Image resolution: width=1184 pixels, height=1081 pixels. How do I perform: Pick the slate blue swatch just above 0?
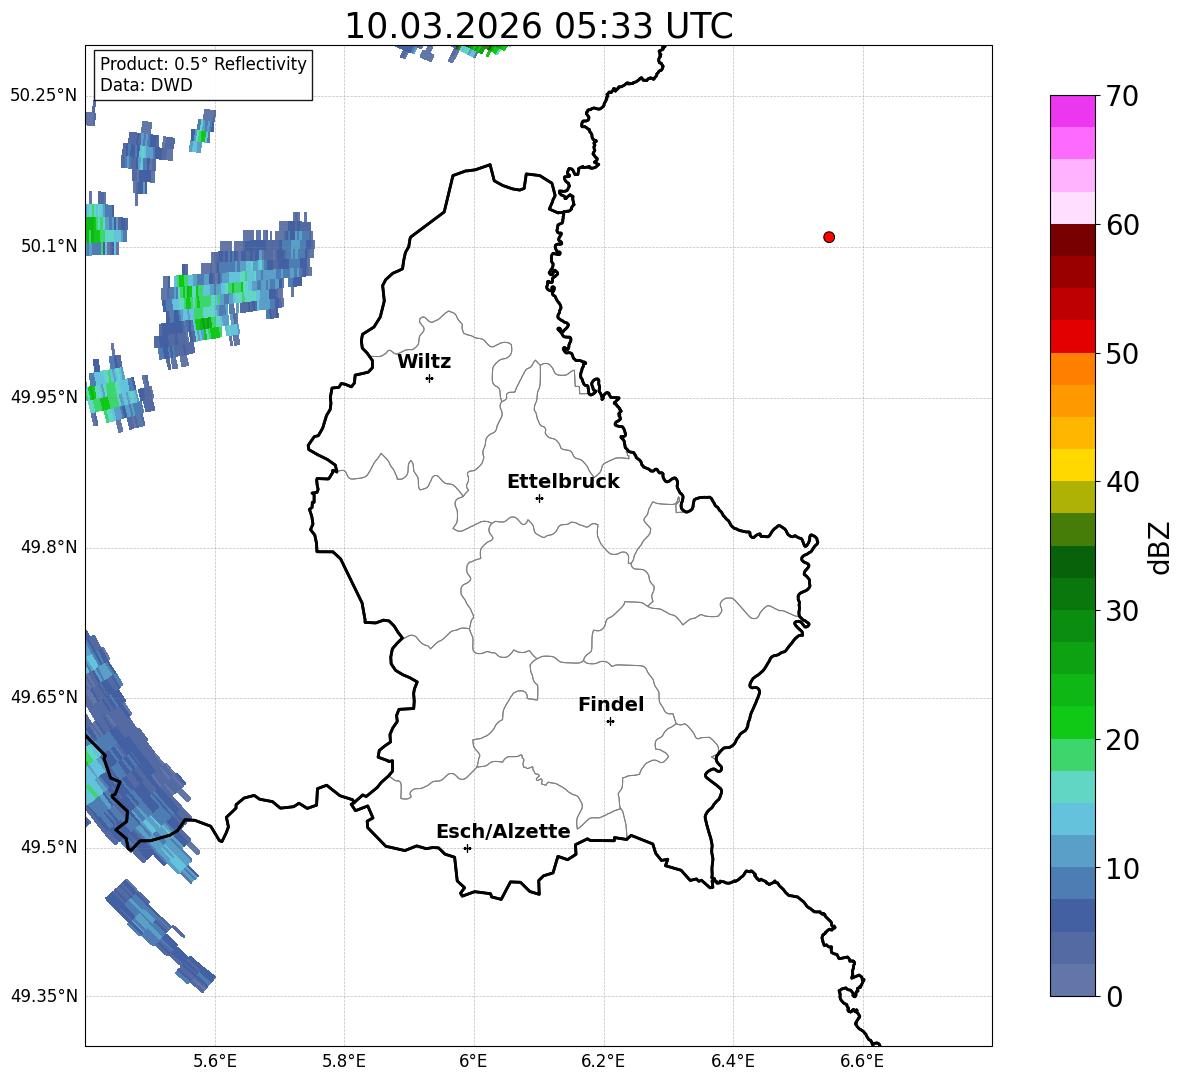tap(1072, 980)
